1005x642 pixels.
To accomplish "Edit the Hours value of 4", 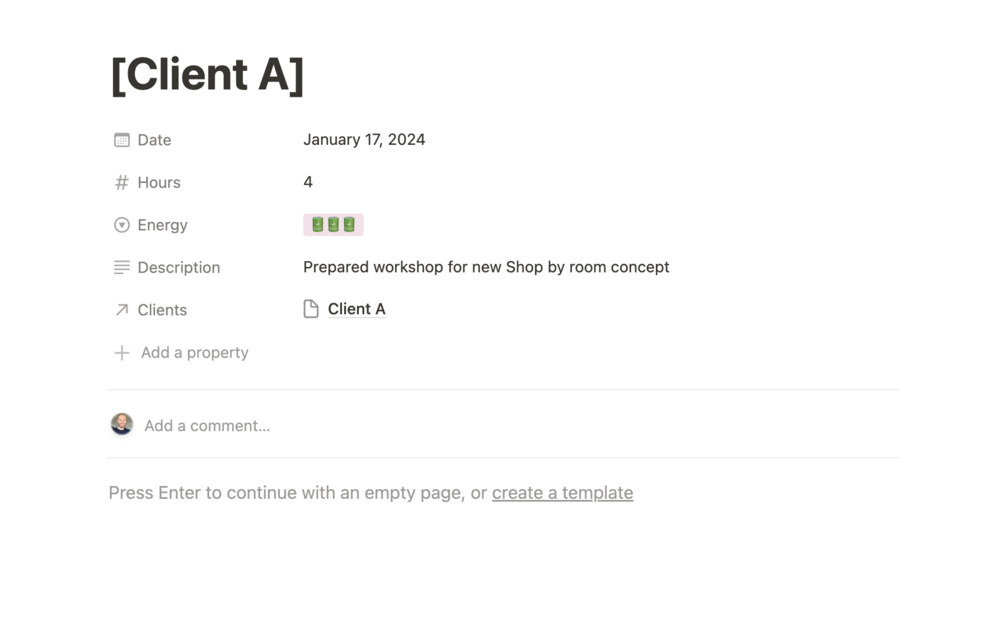I will click(x=308, y=182).
